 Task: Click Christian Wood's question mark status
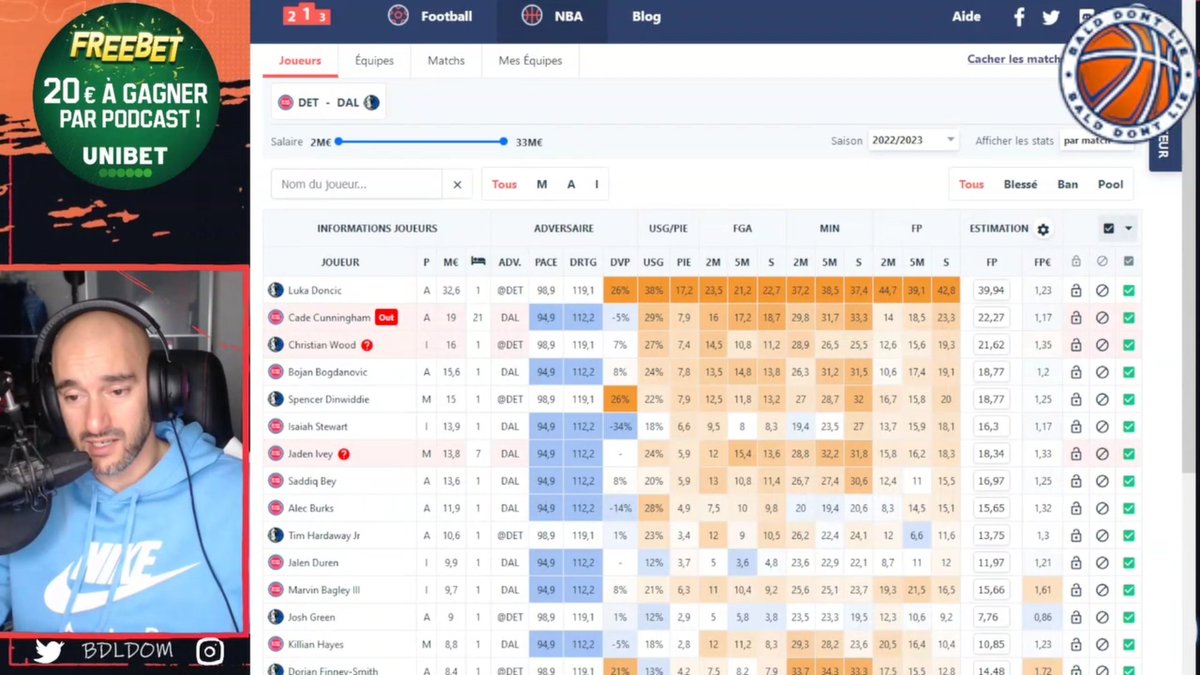[367, 345]
